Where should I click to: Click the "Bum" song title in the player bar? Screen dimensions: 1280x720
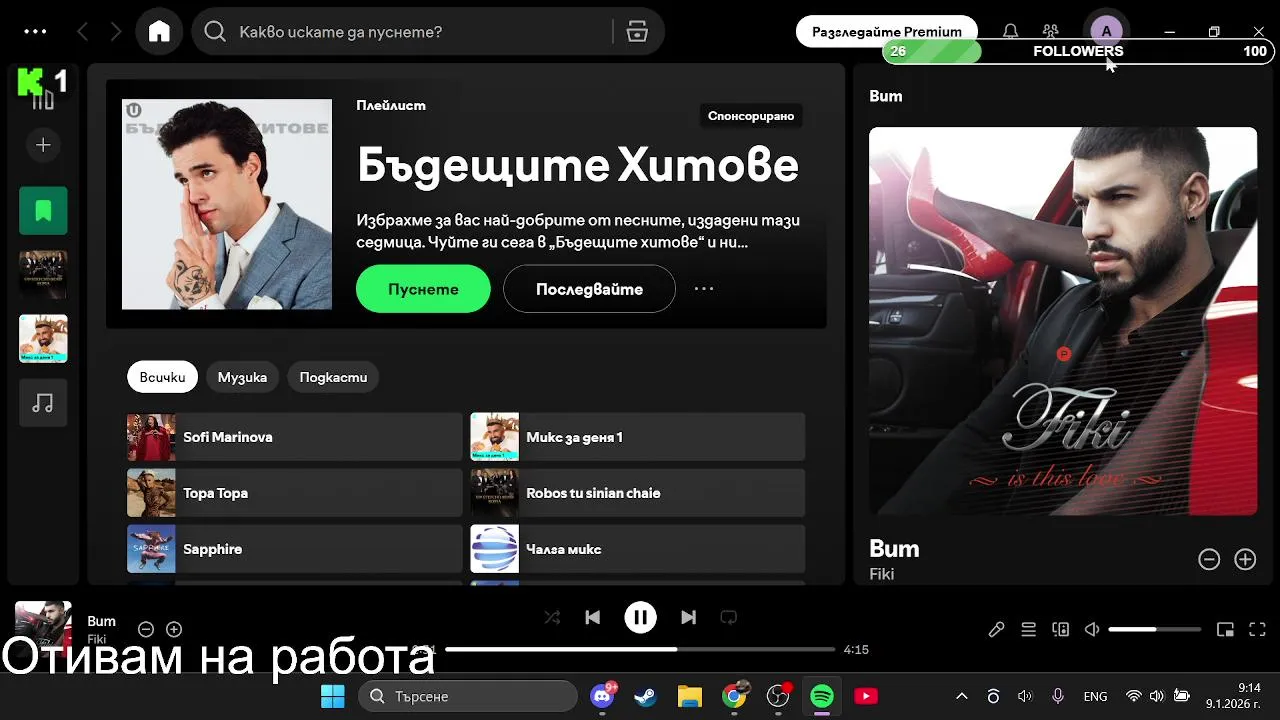click(101, 621)
